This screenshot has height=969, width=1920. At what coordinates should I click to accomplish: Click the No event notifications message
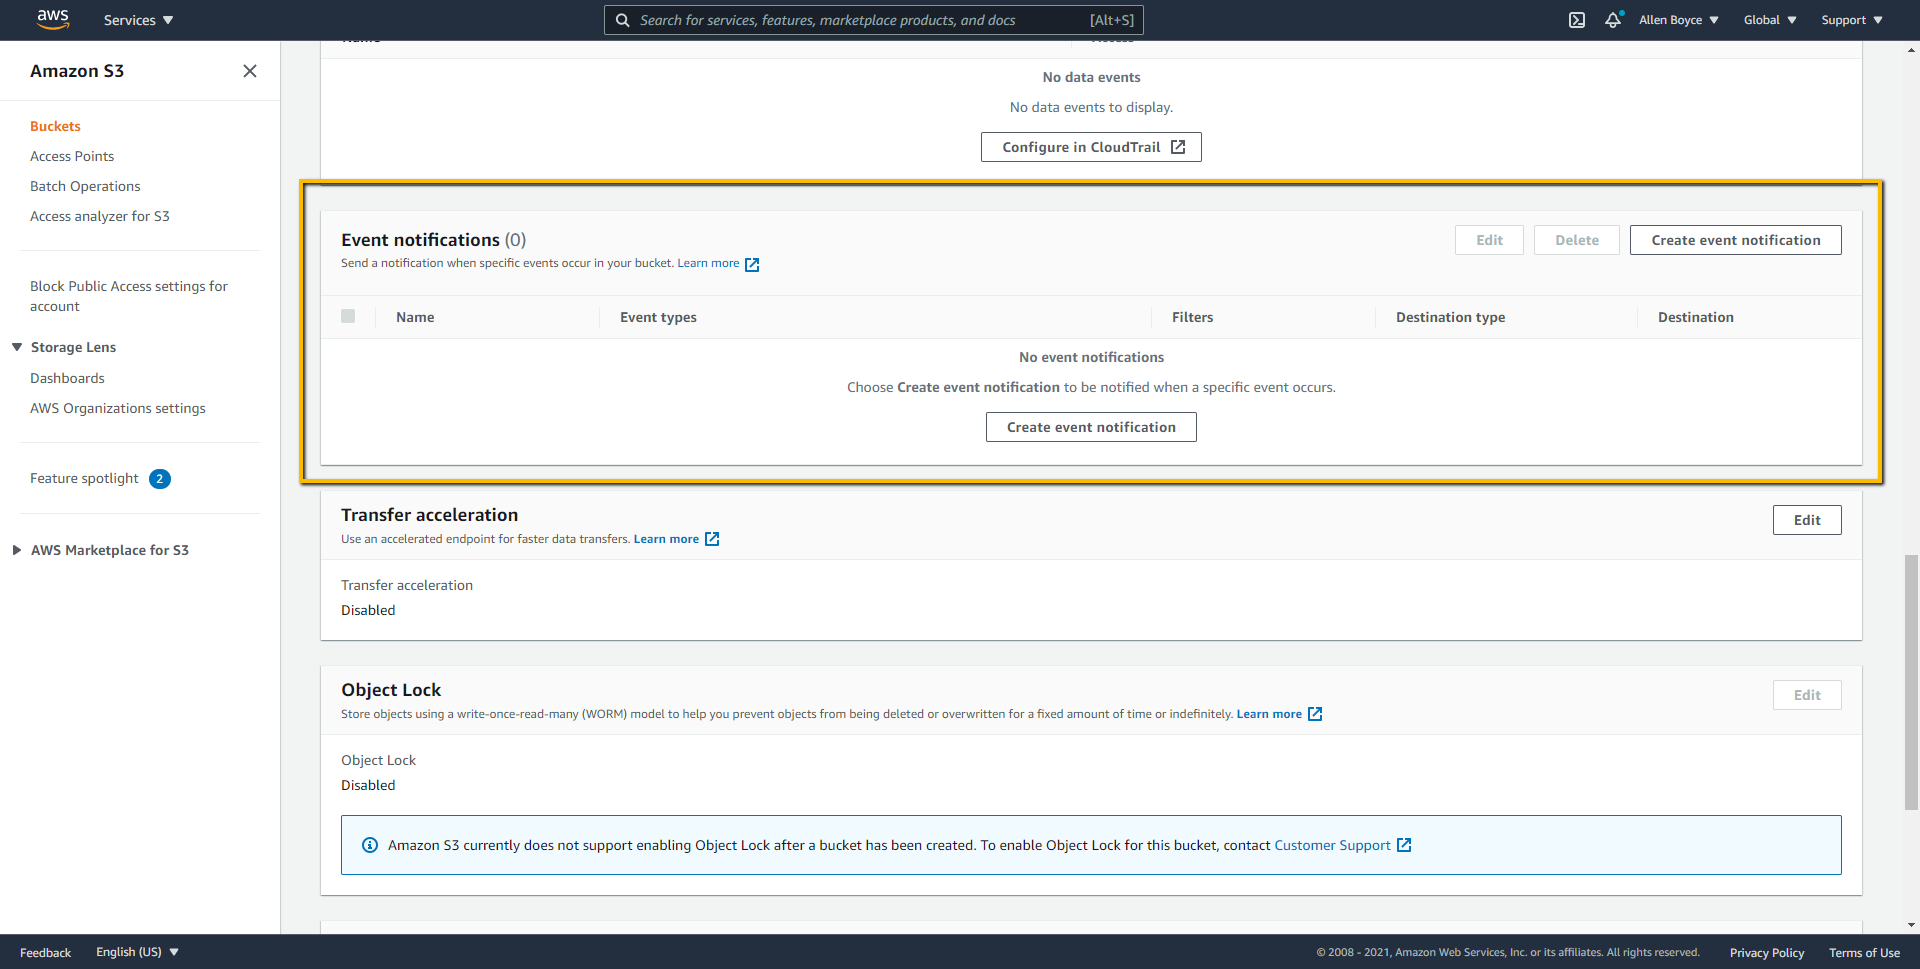pyautogui.click(x=1091, y=357)
